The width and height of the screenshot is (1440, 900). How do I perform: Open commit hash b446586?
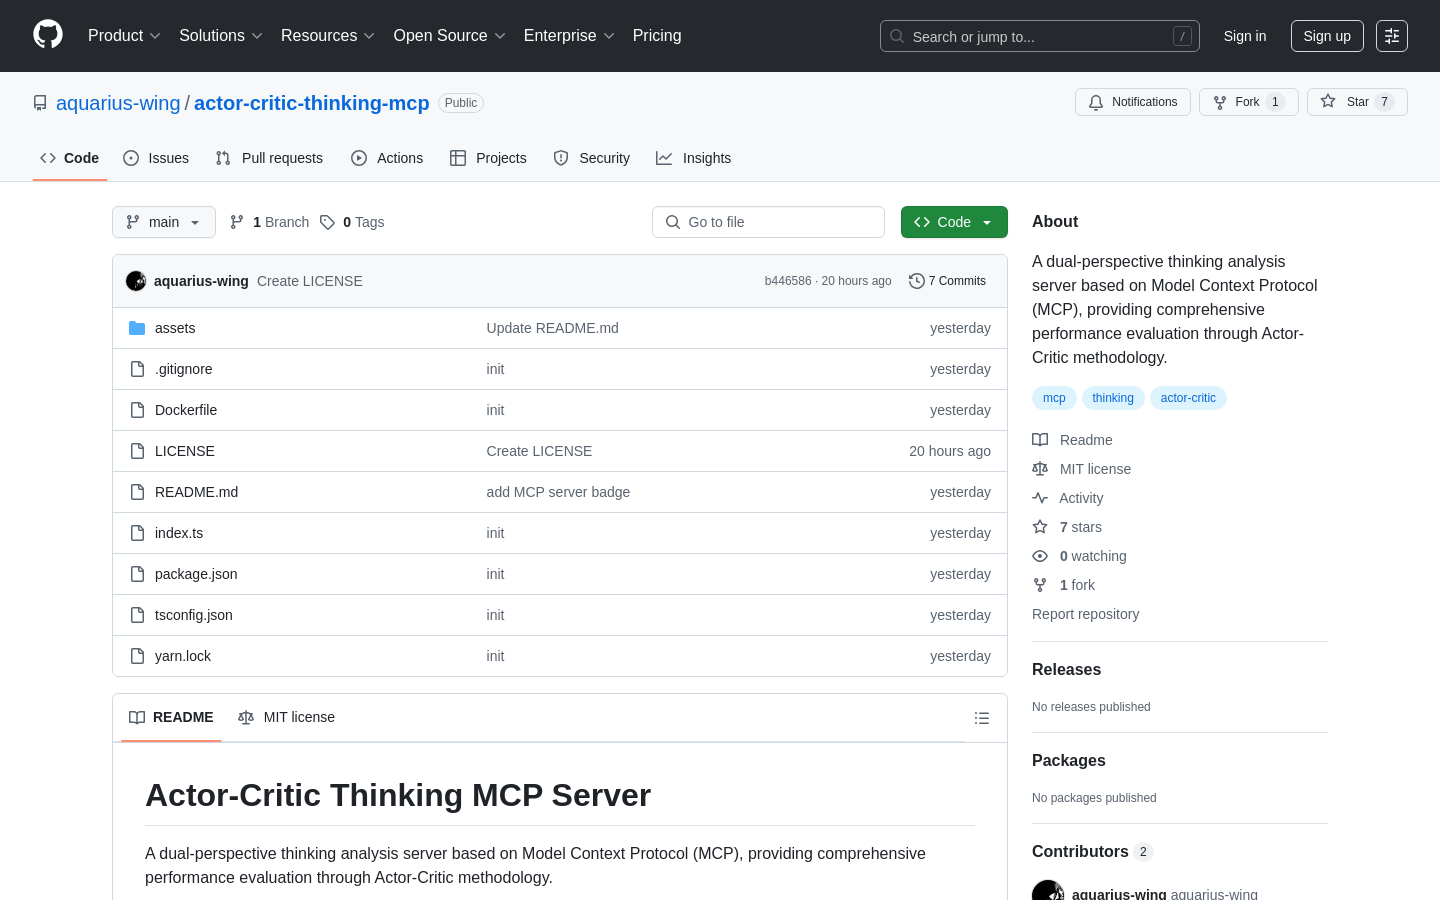[788, 281]
